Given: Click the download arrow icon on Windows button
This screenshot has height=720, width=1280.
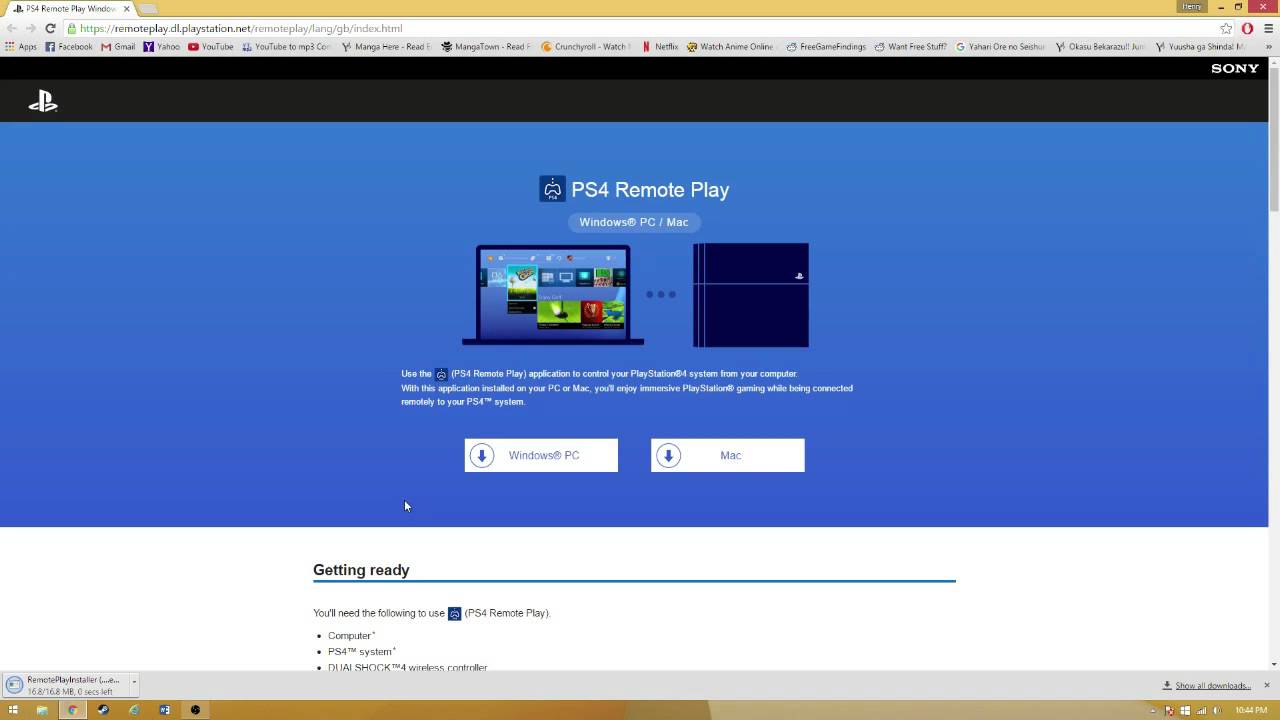Looking at the screenshot, I should (482, 455).
